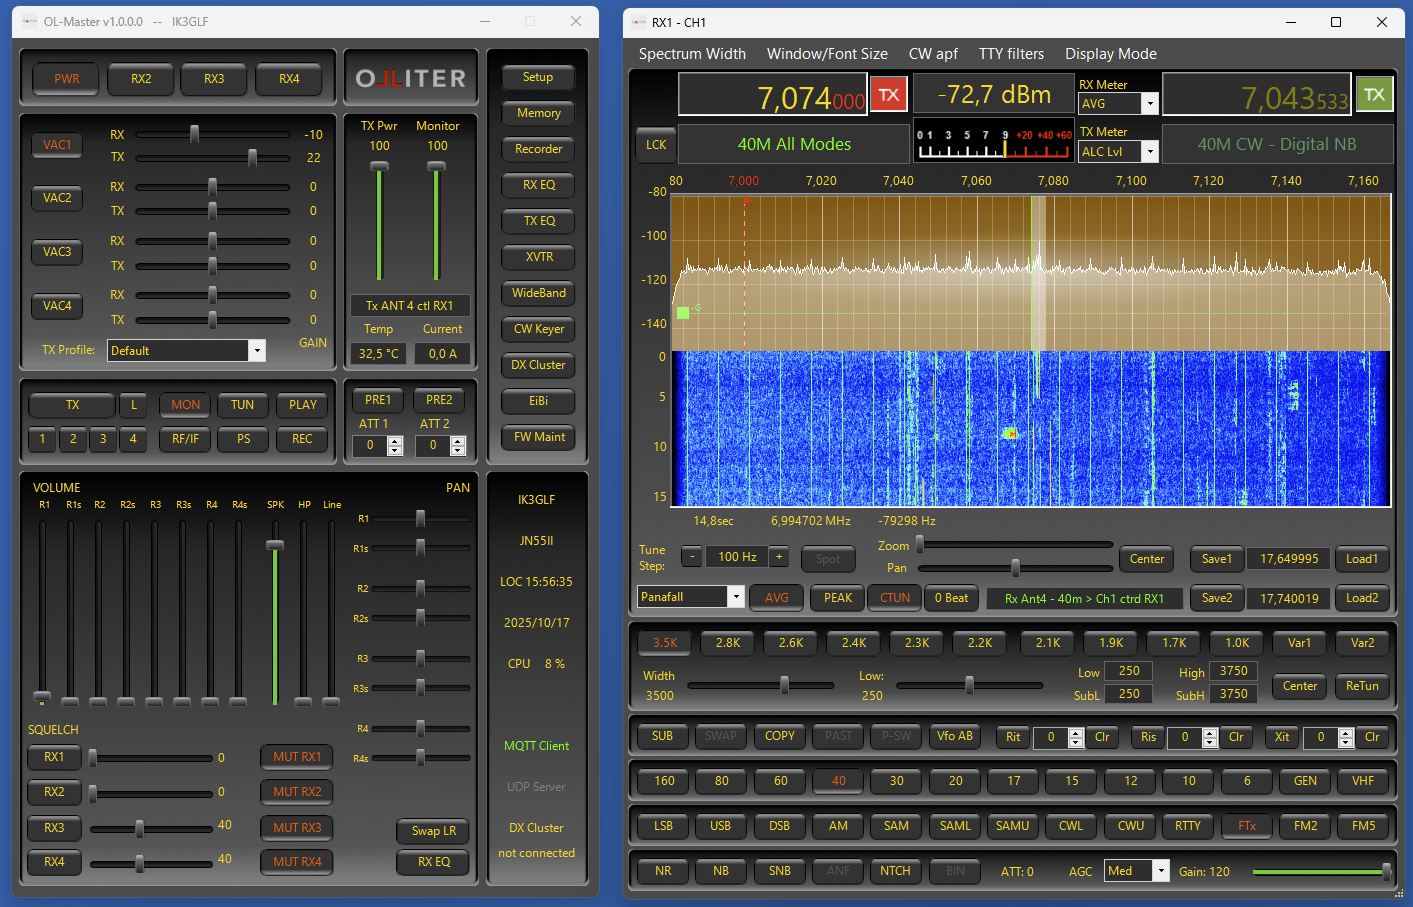This screenshot has width=1413, height=907.
Task: Click the Rit value up arrow
Action: coord(1076,732)
